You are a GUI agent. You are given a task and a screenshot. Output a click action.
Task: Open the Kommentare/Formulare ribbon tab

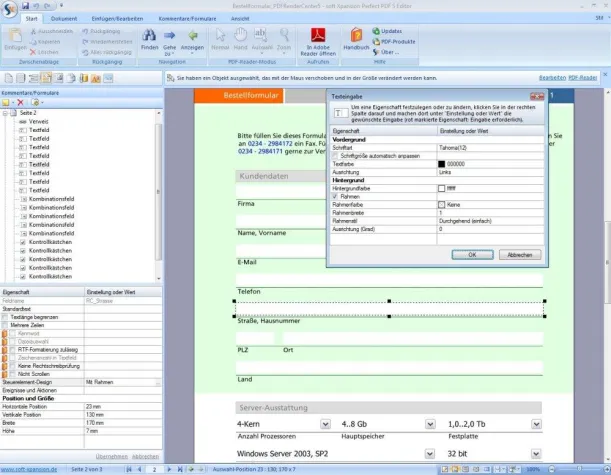187,19
